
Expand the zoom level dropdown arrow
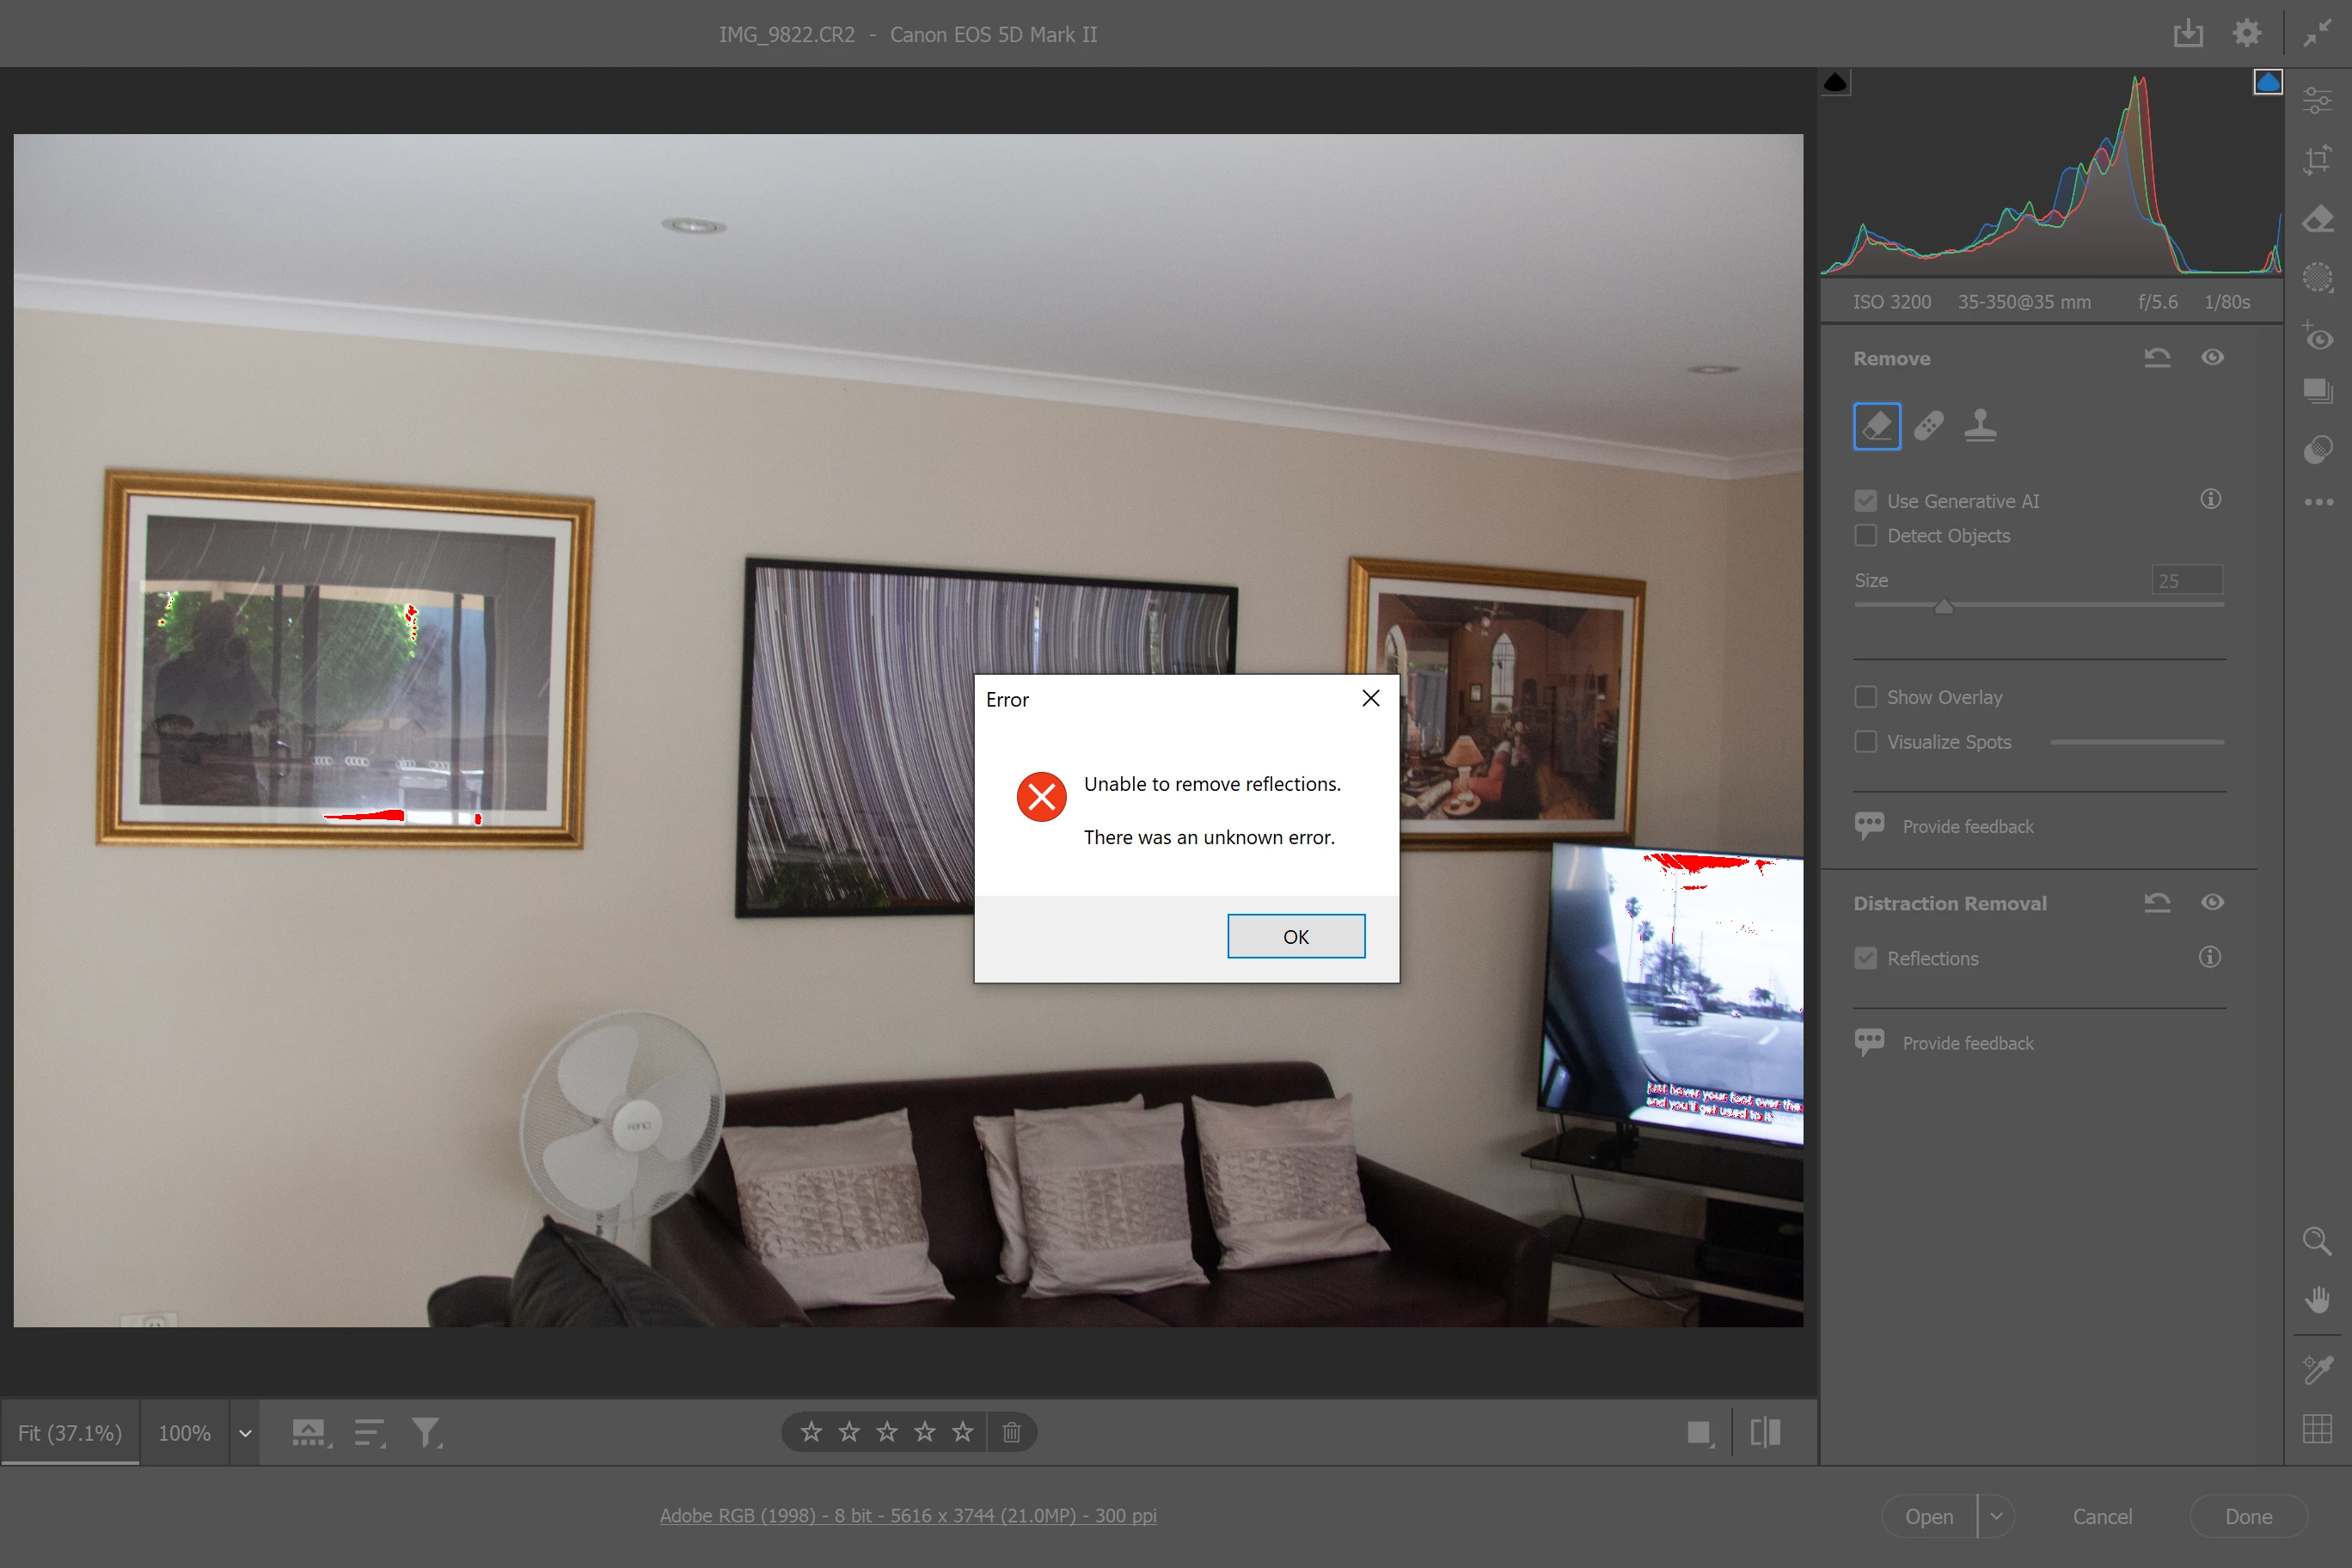point(245,1433)
